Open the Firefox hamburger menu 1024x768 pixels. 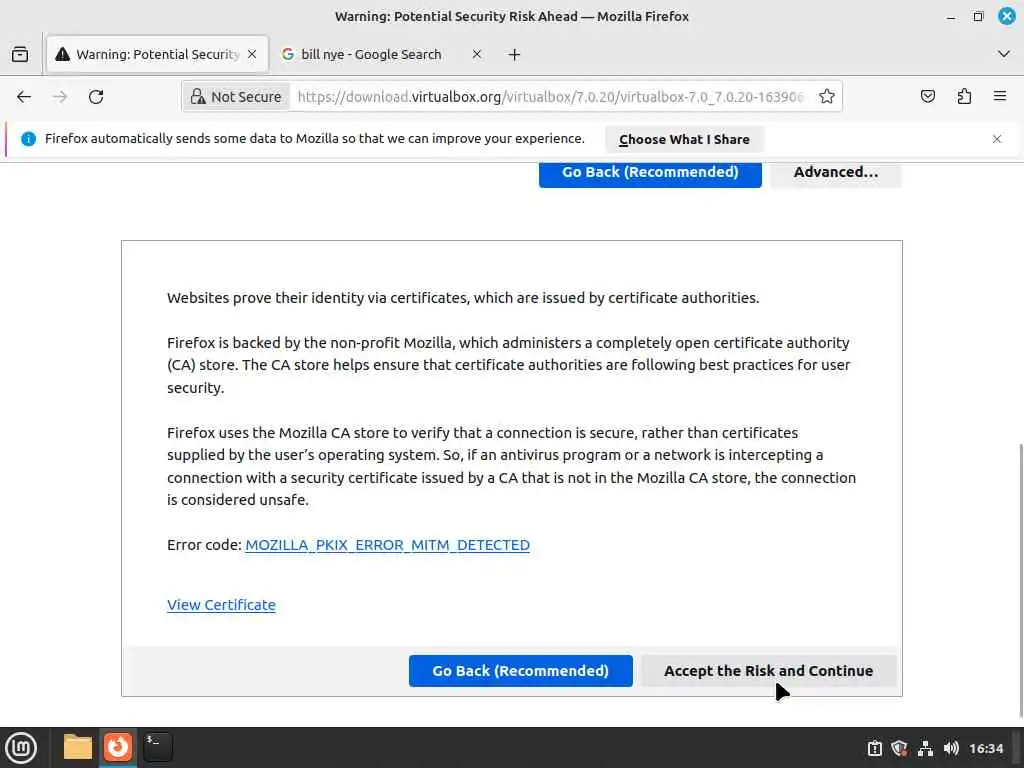(x=1000, y=97)
